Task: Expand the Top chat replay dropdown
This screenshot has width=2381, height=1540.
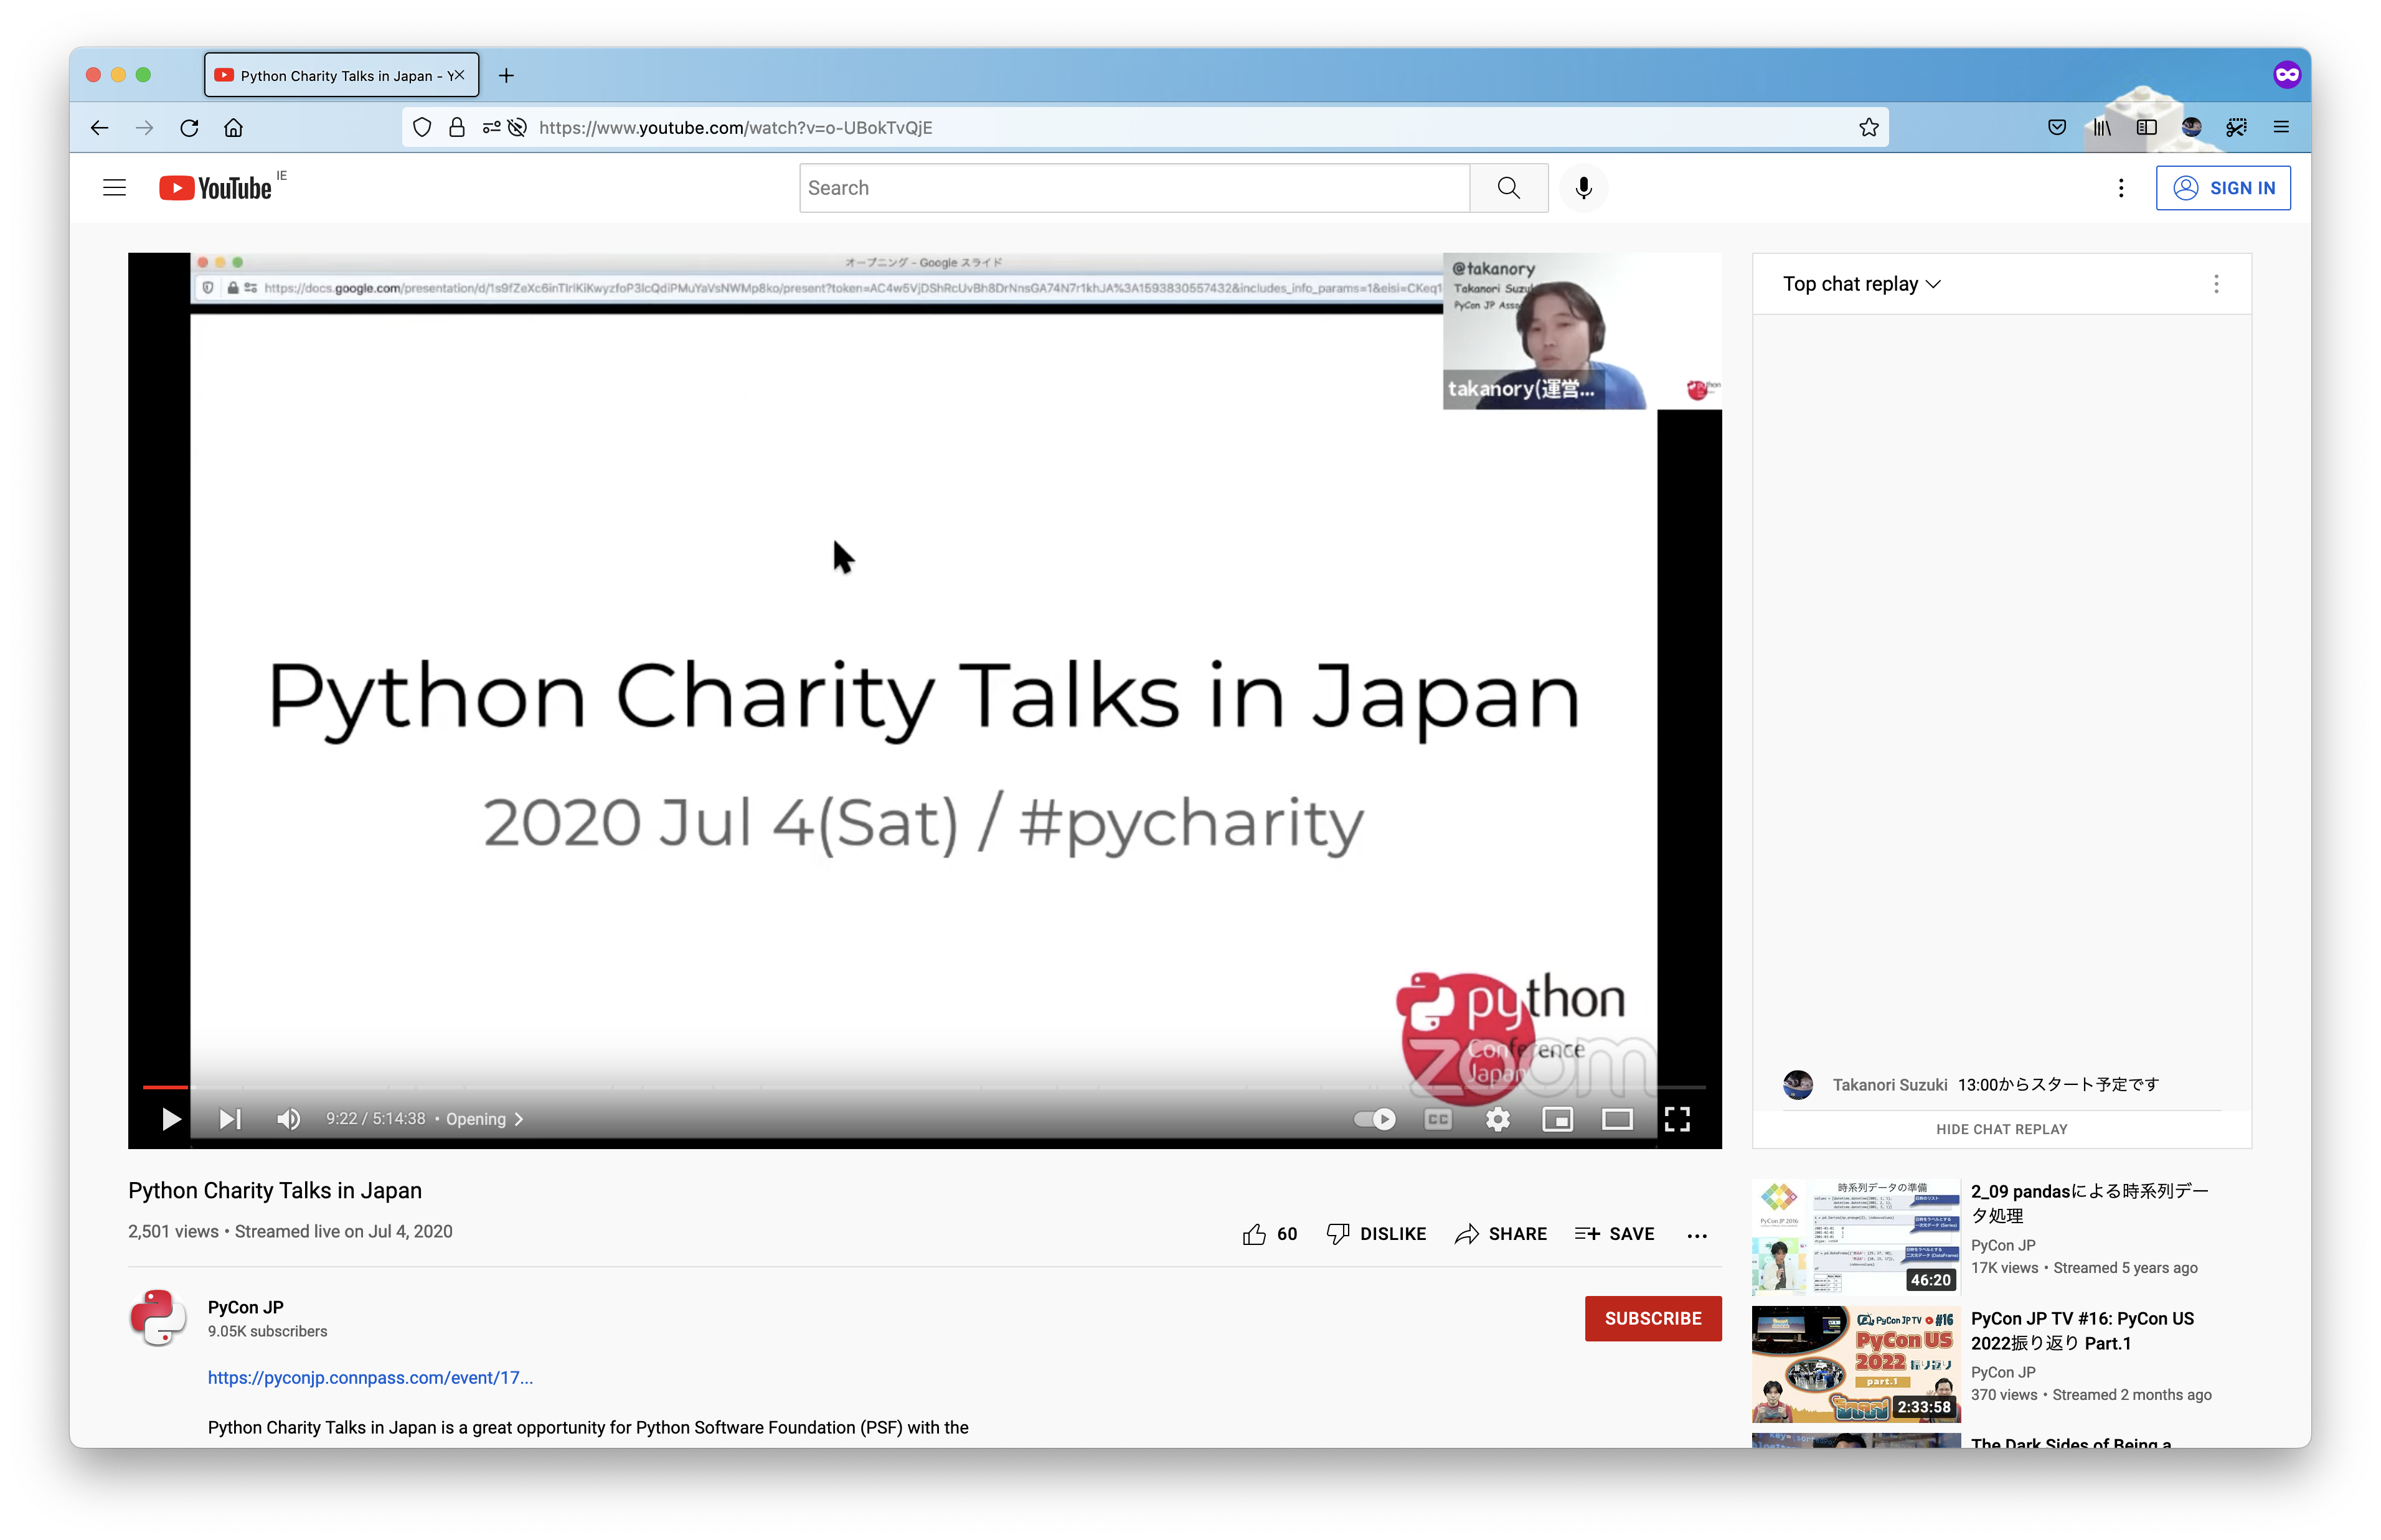Action: [x=1861, y=284]
